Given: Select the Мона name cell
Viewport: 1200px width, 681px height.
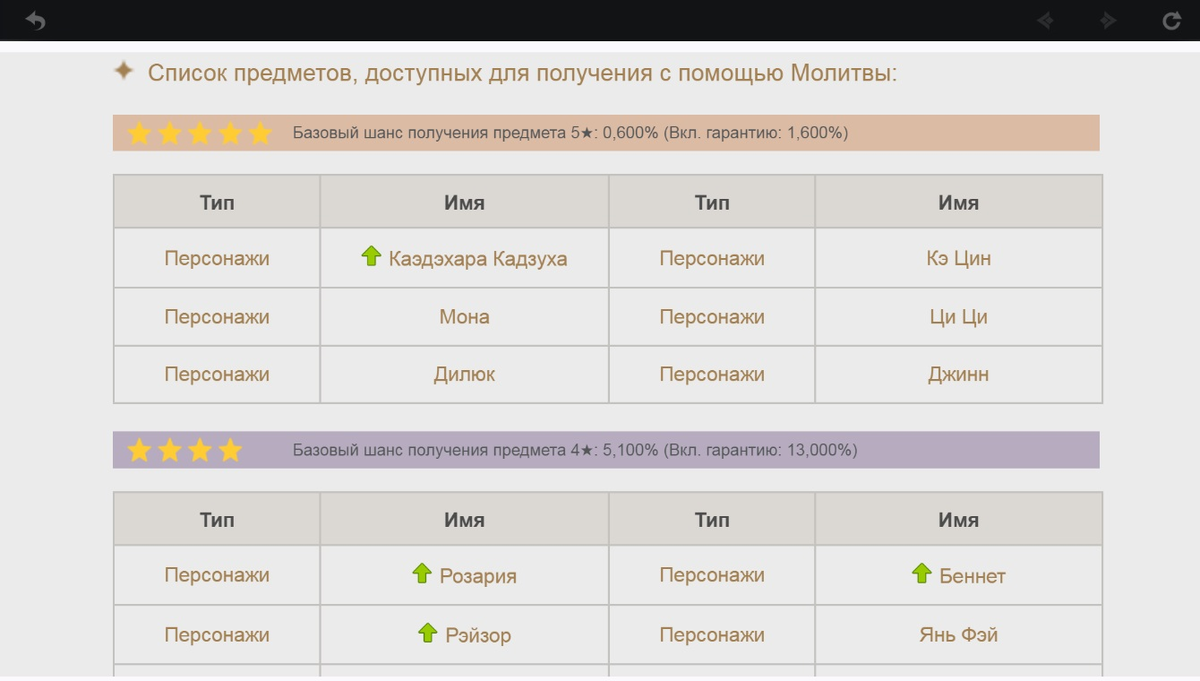Looking at the screenshot, I should 464,317.
